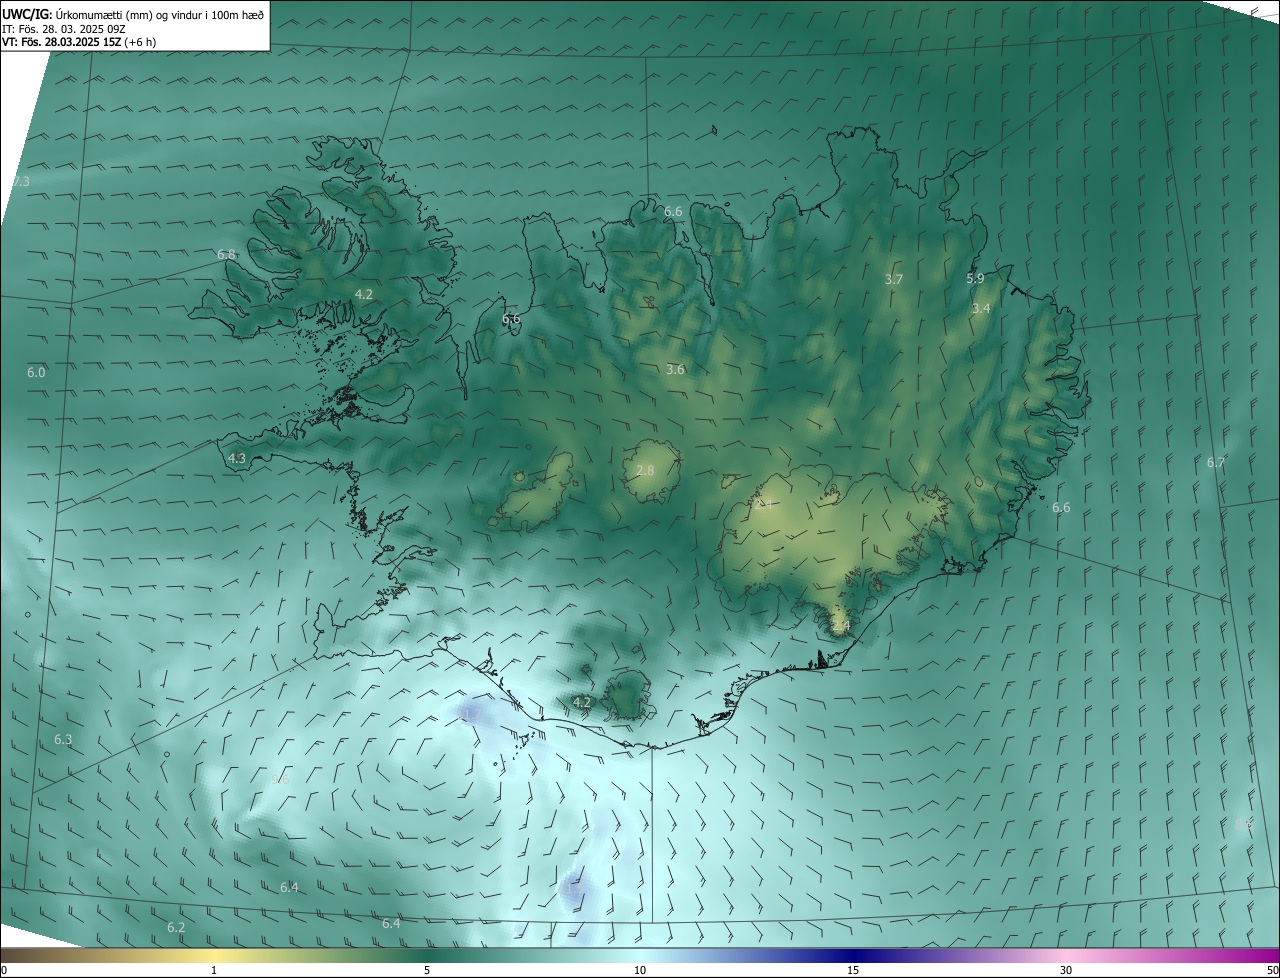This screenshot has height=978, width=1280.
Task: Select the 6.2 value label
Action: 176,928
